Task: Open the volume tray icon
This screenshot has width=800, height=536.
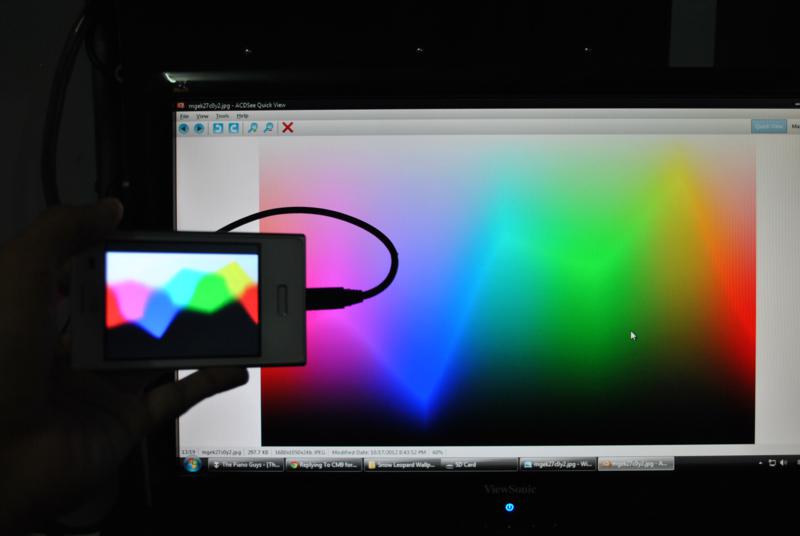Action: click(x=784, y=463)
